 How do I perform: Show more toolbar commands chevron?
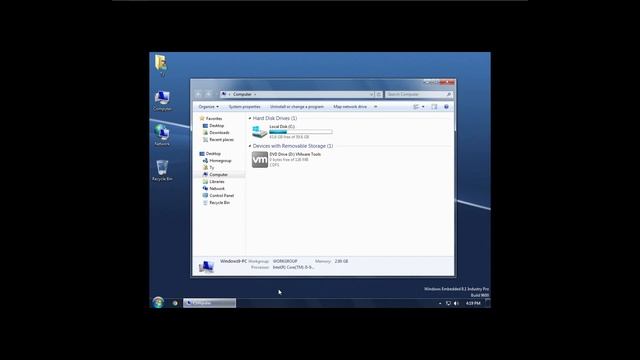click(x=376, y=107)
